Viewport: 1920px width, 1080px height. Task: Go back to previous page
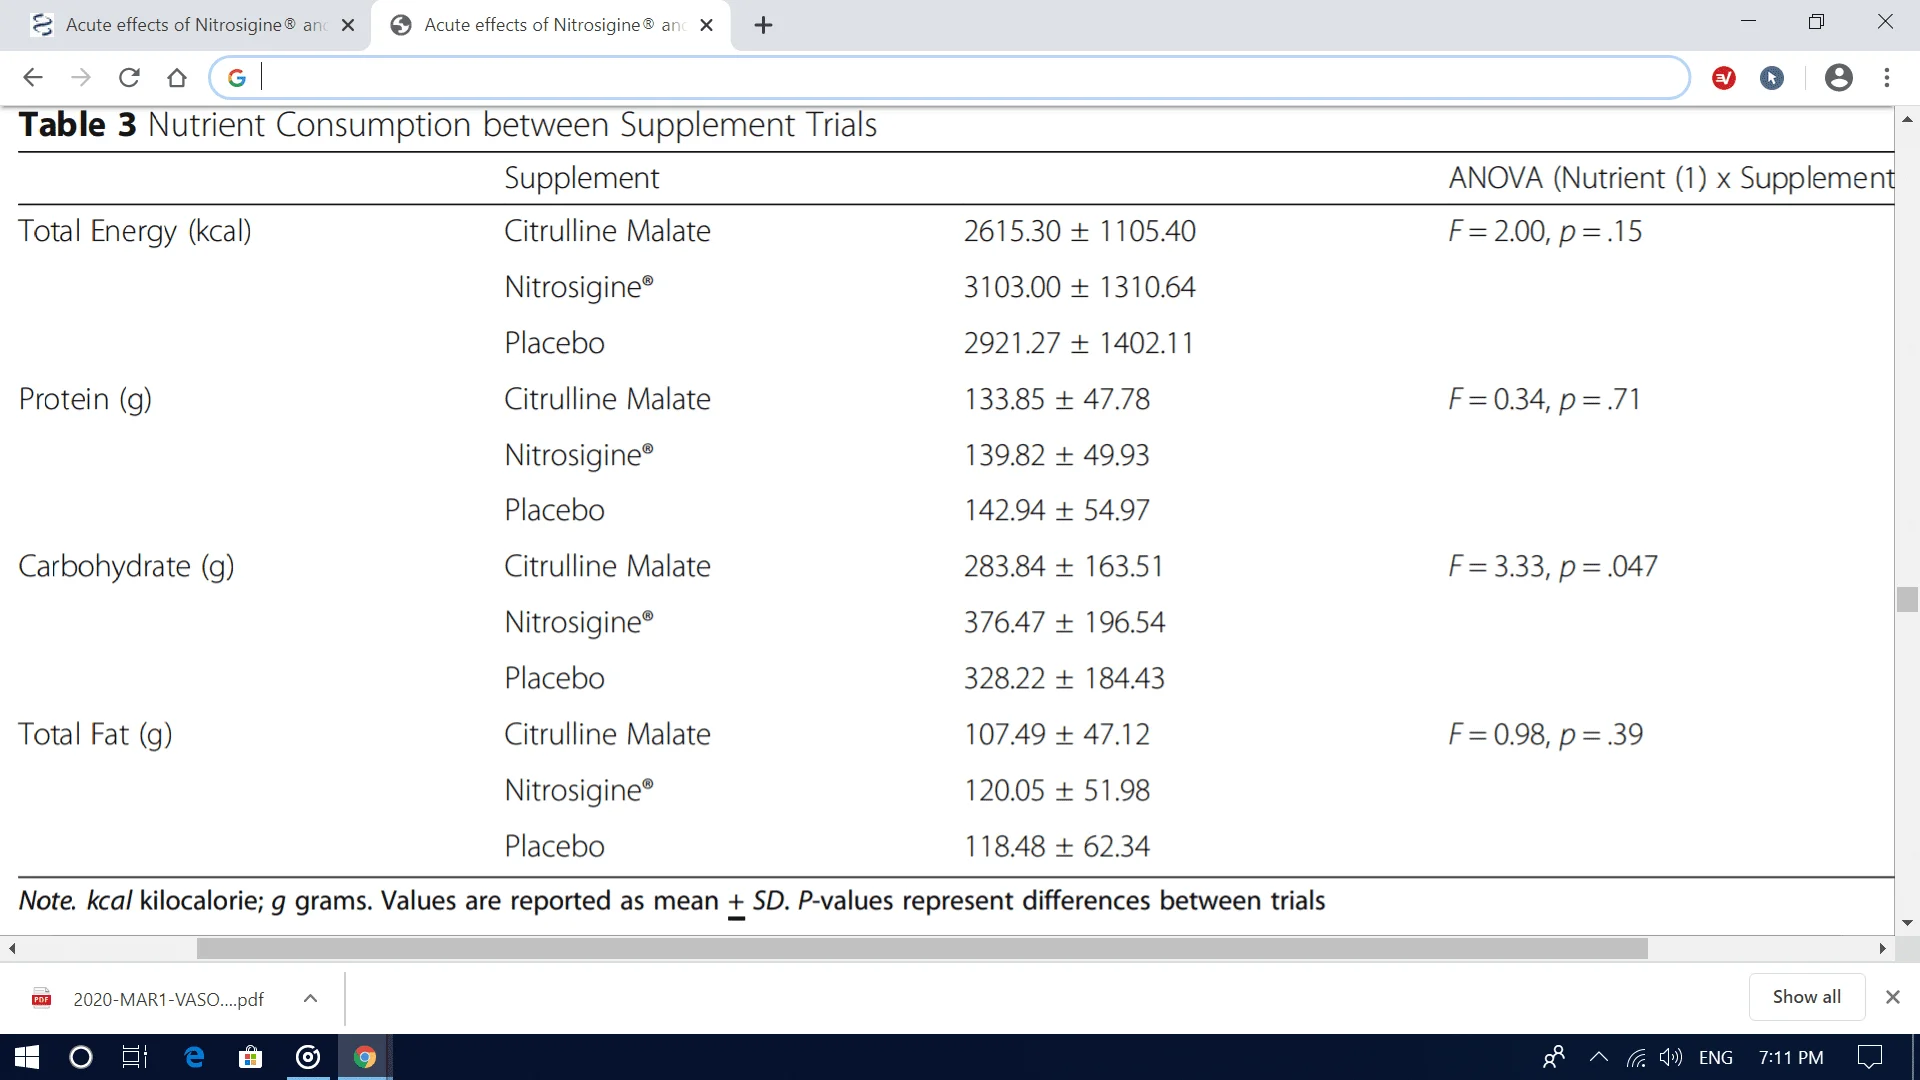[33, 78]
